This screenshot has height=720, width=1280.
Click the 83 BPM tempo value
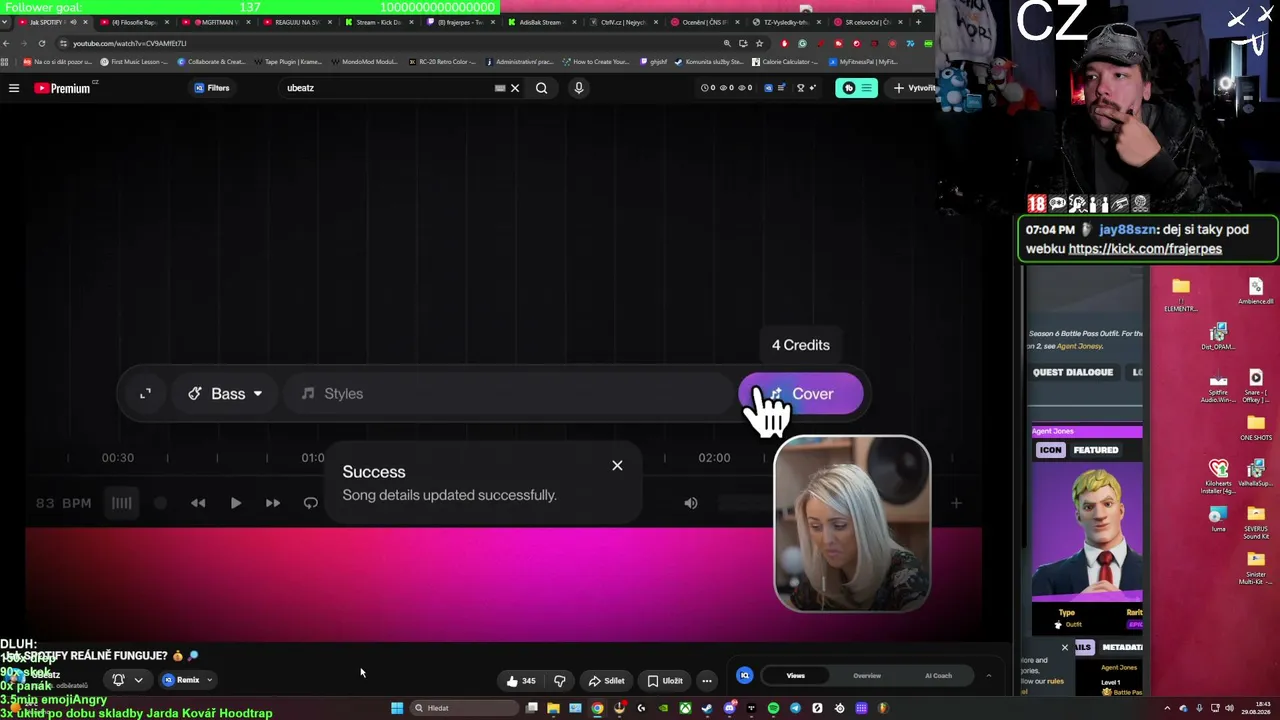[63, 503]
